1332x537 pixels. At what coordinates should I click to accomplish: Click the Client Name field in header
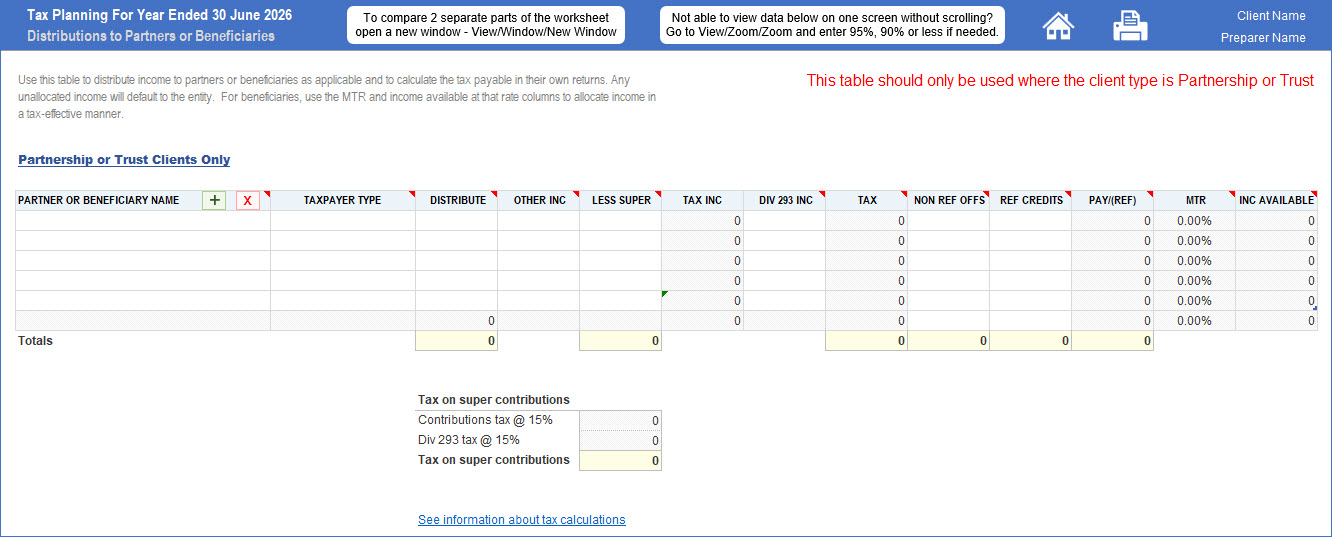coord(1271,16)
